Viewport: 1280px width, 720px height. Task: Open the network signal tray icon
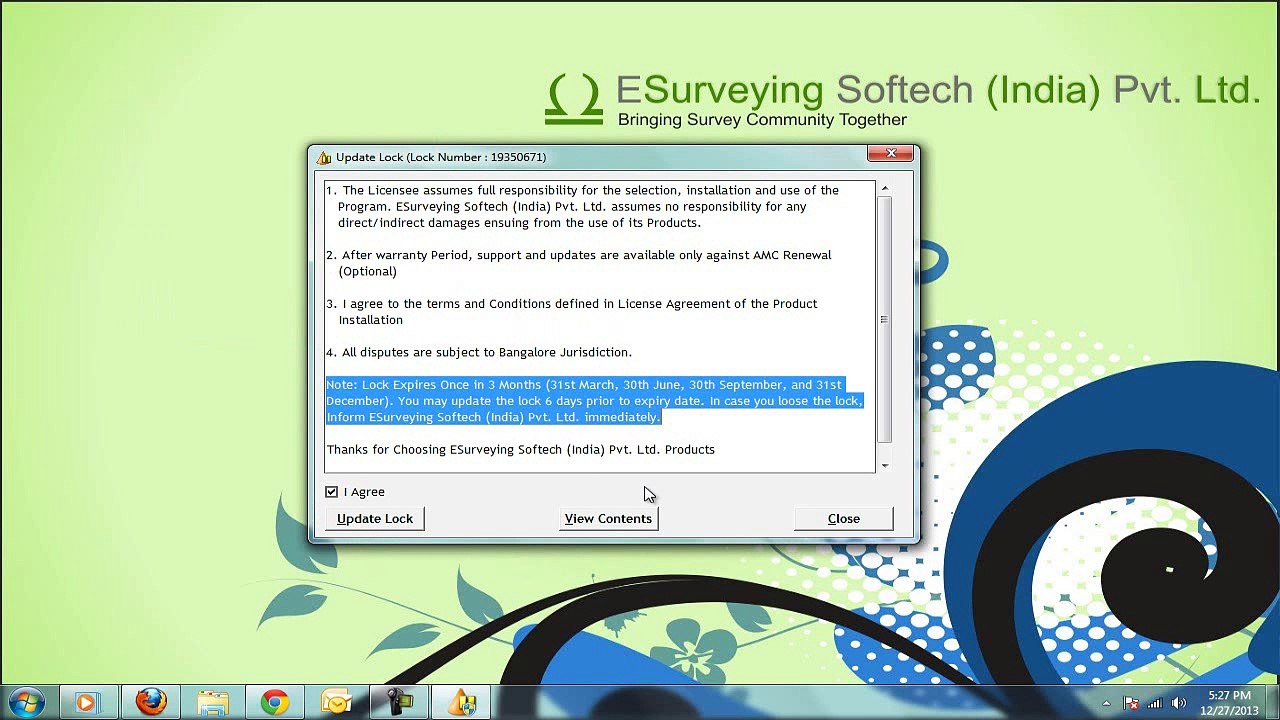pyautogui.click(x=1155, y=703)
